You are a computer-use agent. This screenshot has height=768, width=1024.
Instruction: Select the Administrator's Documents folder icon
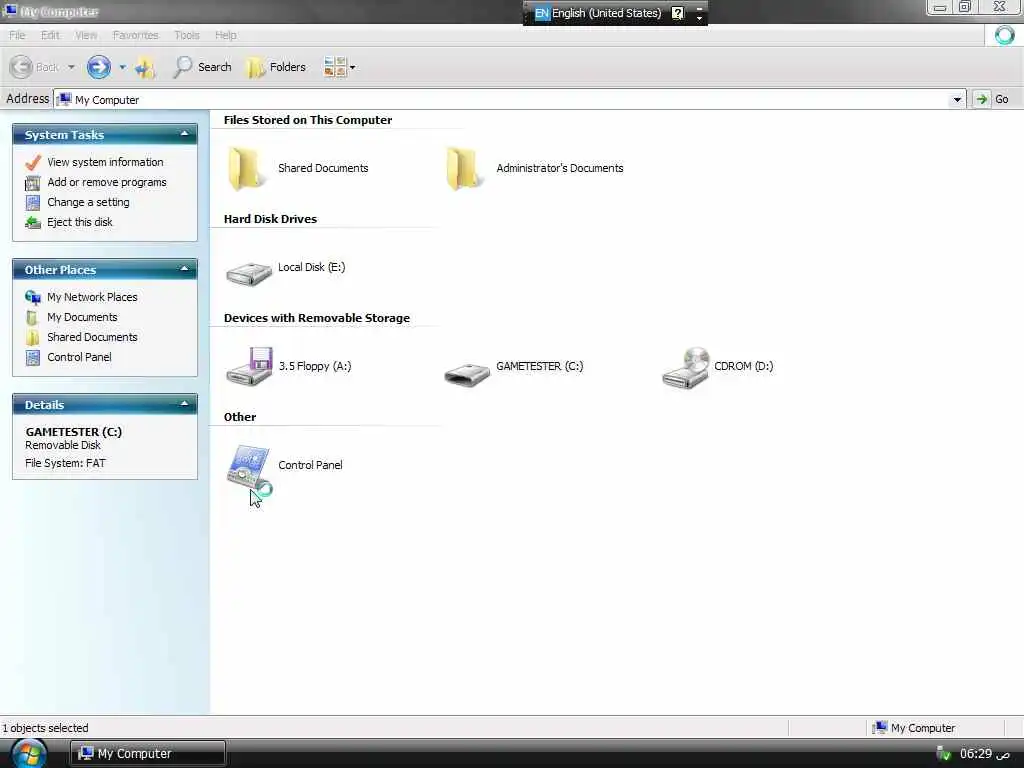click(464, 169)
